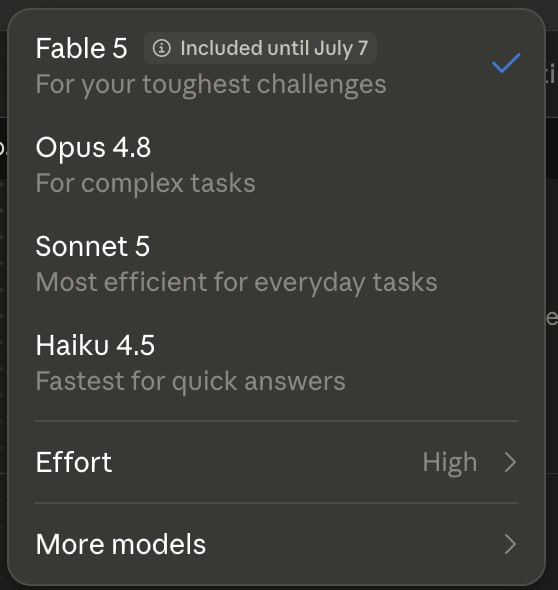Click the Effort label

tap(74, 462)
